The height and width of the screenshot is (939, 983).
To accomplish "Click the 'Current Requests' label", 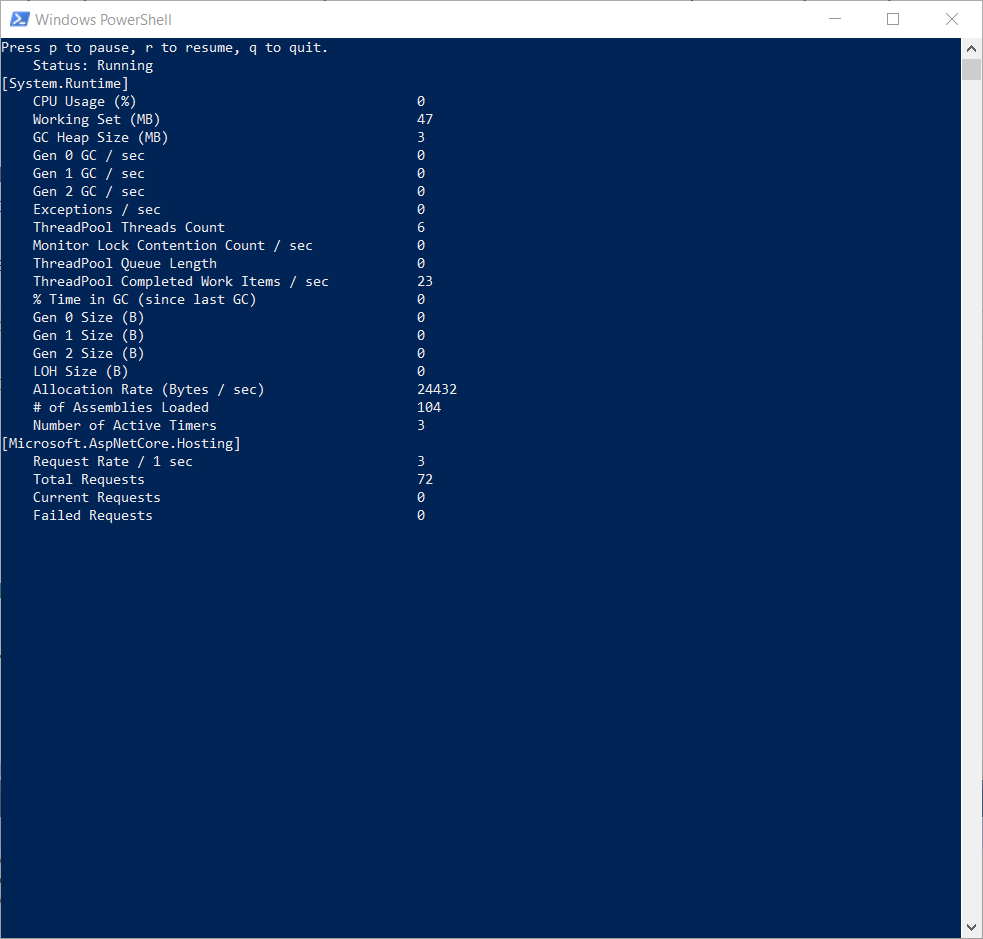I will pyautogui.click(x=97, y=498).
